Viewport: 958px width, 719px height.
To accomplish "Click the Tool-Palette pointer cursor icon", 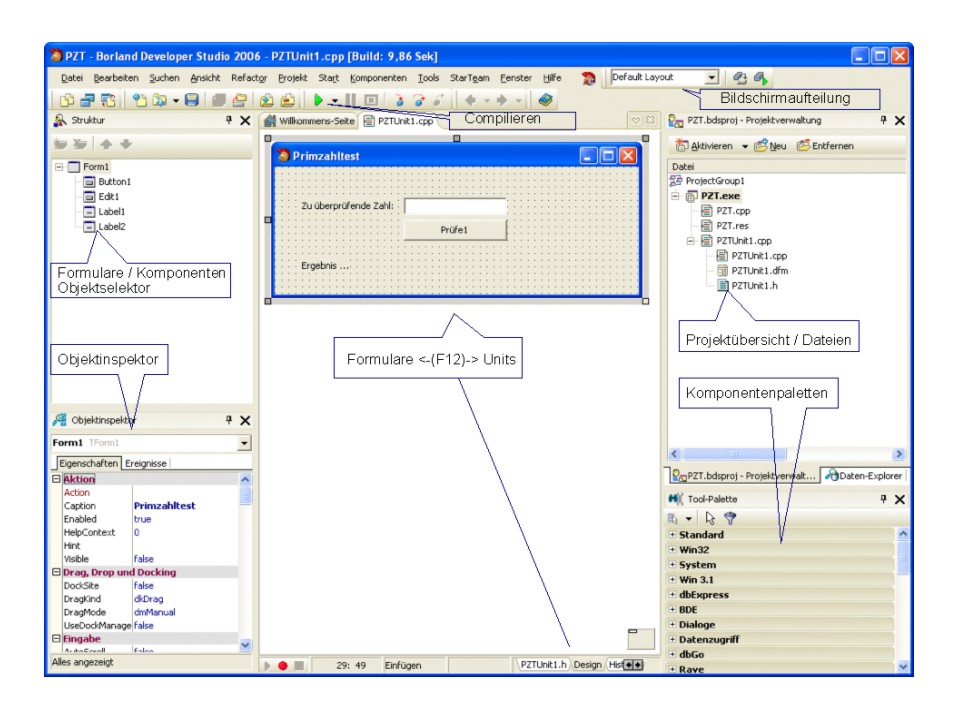I will click(710, 518).
